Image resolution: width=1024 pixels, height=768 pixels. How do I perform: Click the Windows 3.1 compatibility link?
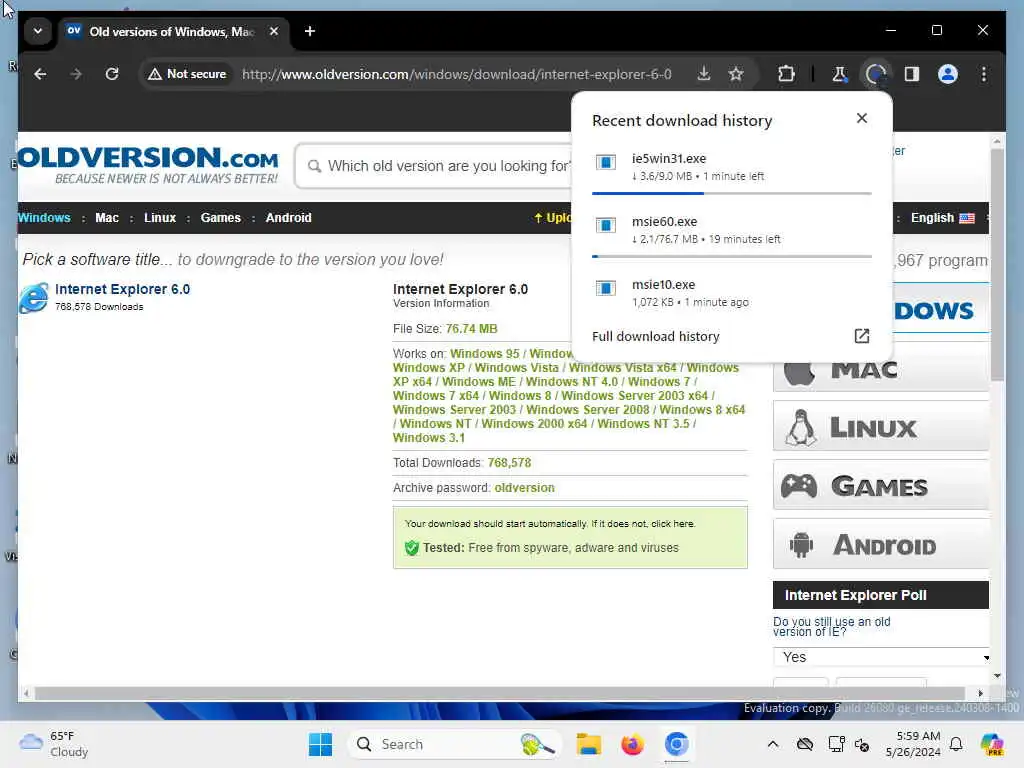[428, 438]
